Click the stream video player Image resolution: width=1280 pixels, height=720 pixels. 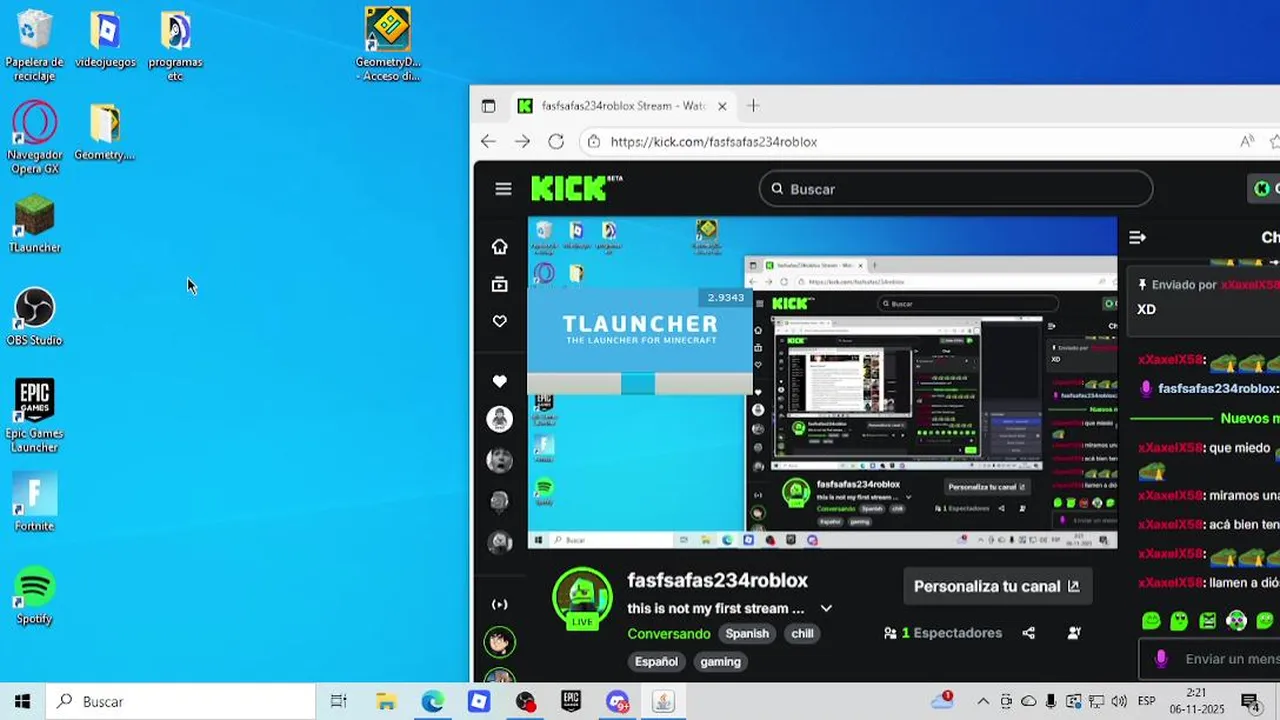(822, 383)
